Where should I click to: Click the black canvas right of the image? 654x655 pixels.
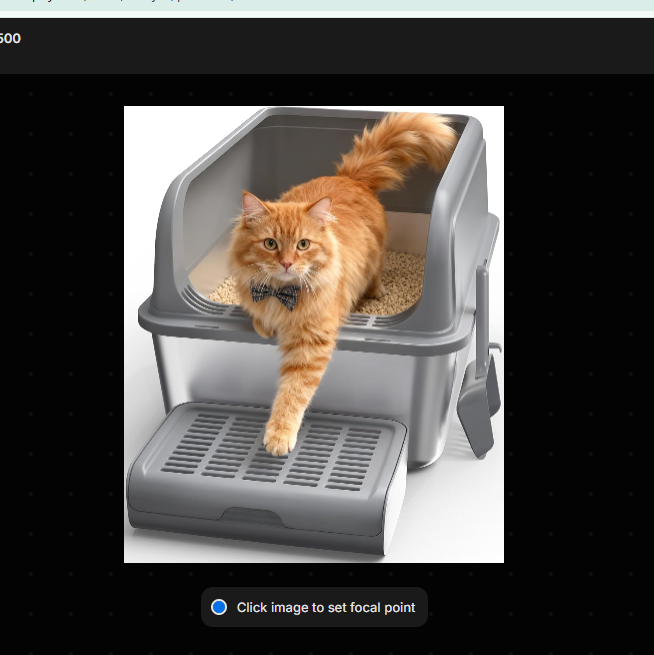pyautogui.click(x=580, y=330)
